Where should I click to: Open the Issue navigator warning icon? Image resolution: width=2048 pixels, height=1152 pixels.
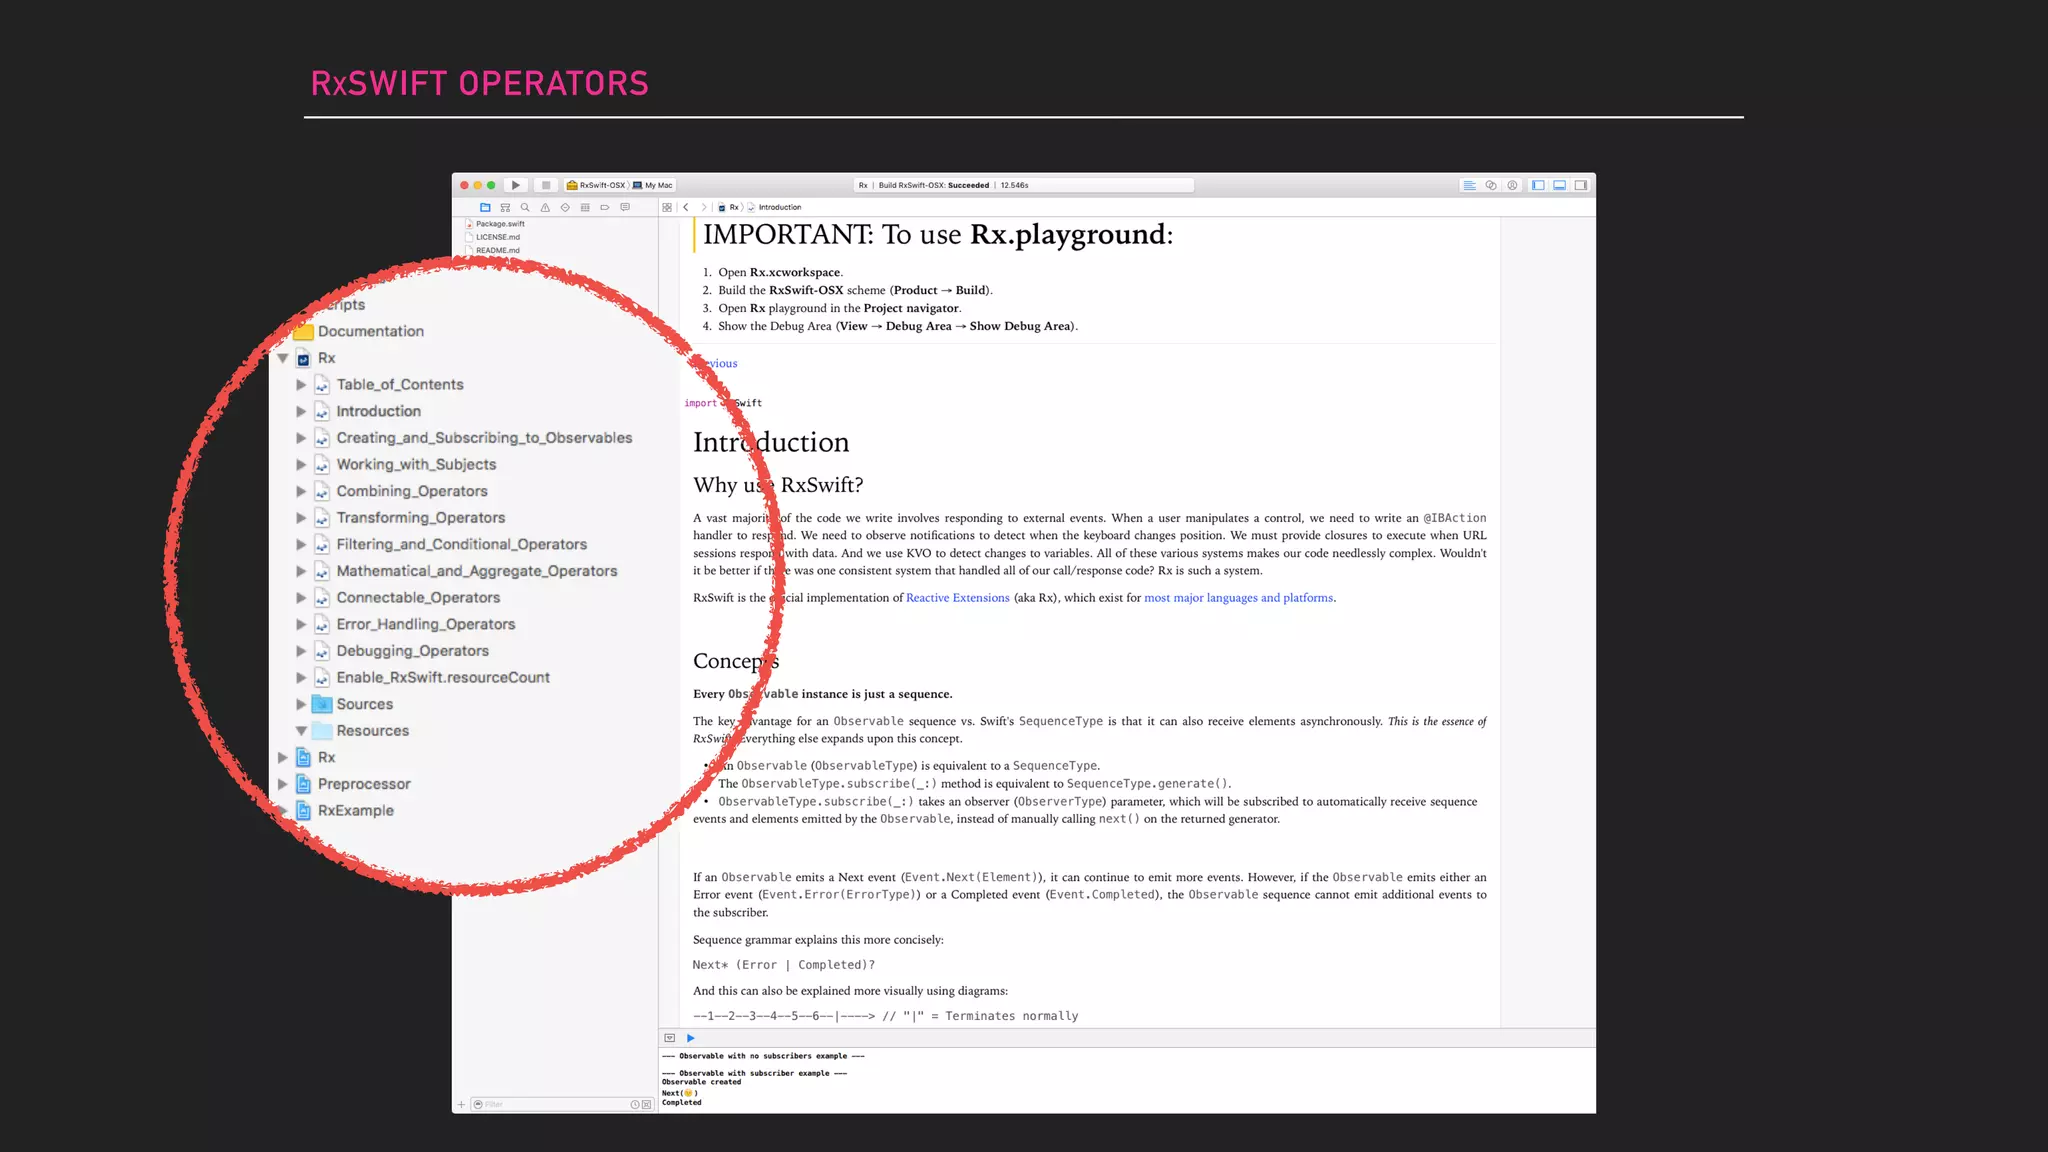(545, 208)
